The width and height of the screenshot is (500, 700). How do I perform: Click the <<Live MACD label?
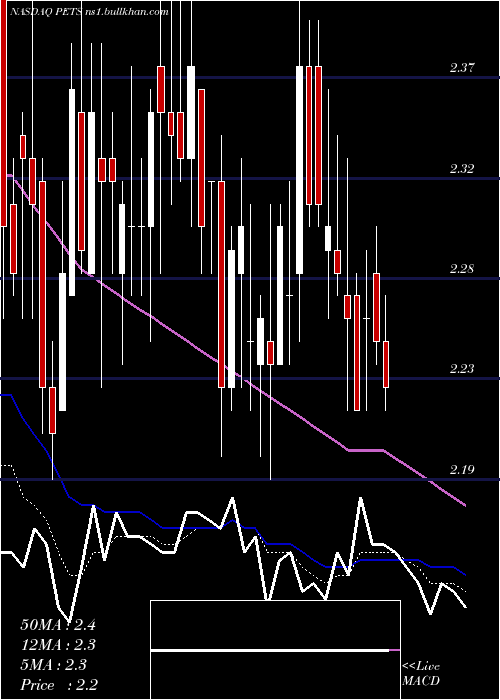pyautogui.click(x=421, y=674)
